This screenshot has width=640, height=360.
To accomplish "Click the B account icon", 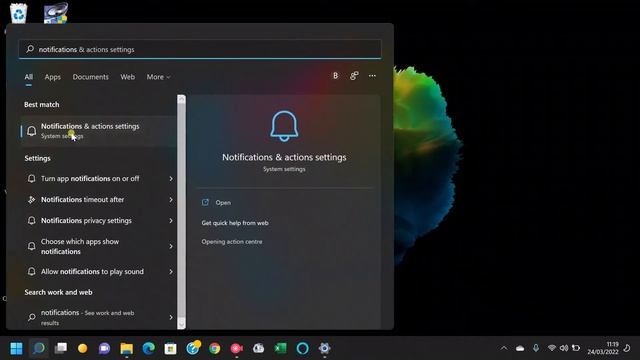I will (336, 76).
